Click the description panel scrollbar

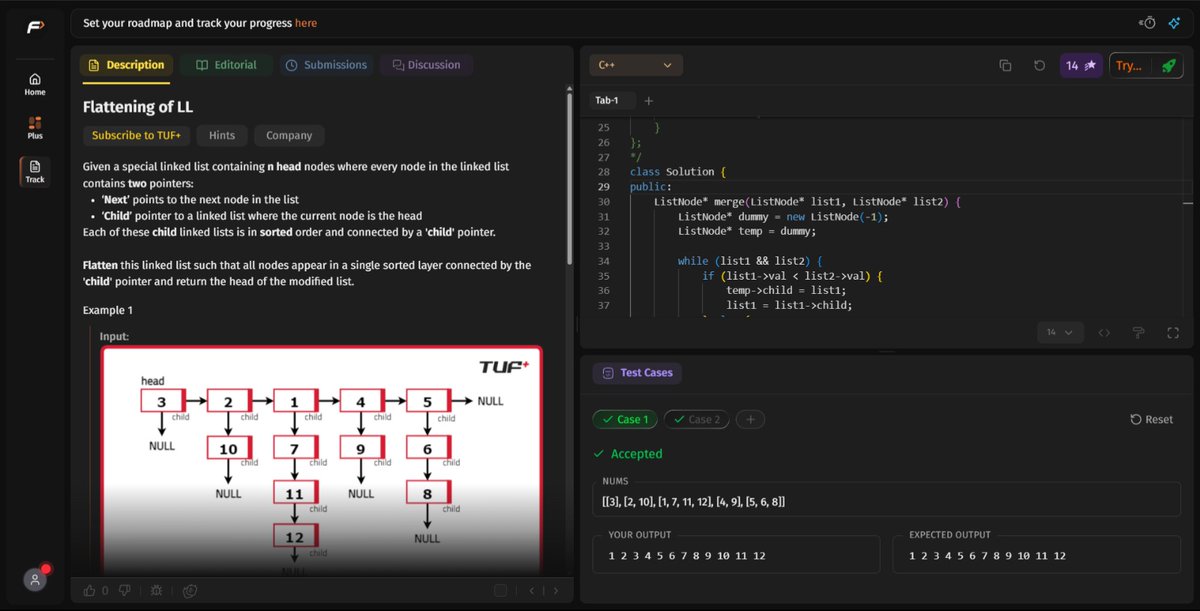(569, 180)
